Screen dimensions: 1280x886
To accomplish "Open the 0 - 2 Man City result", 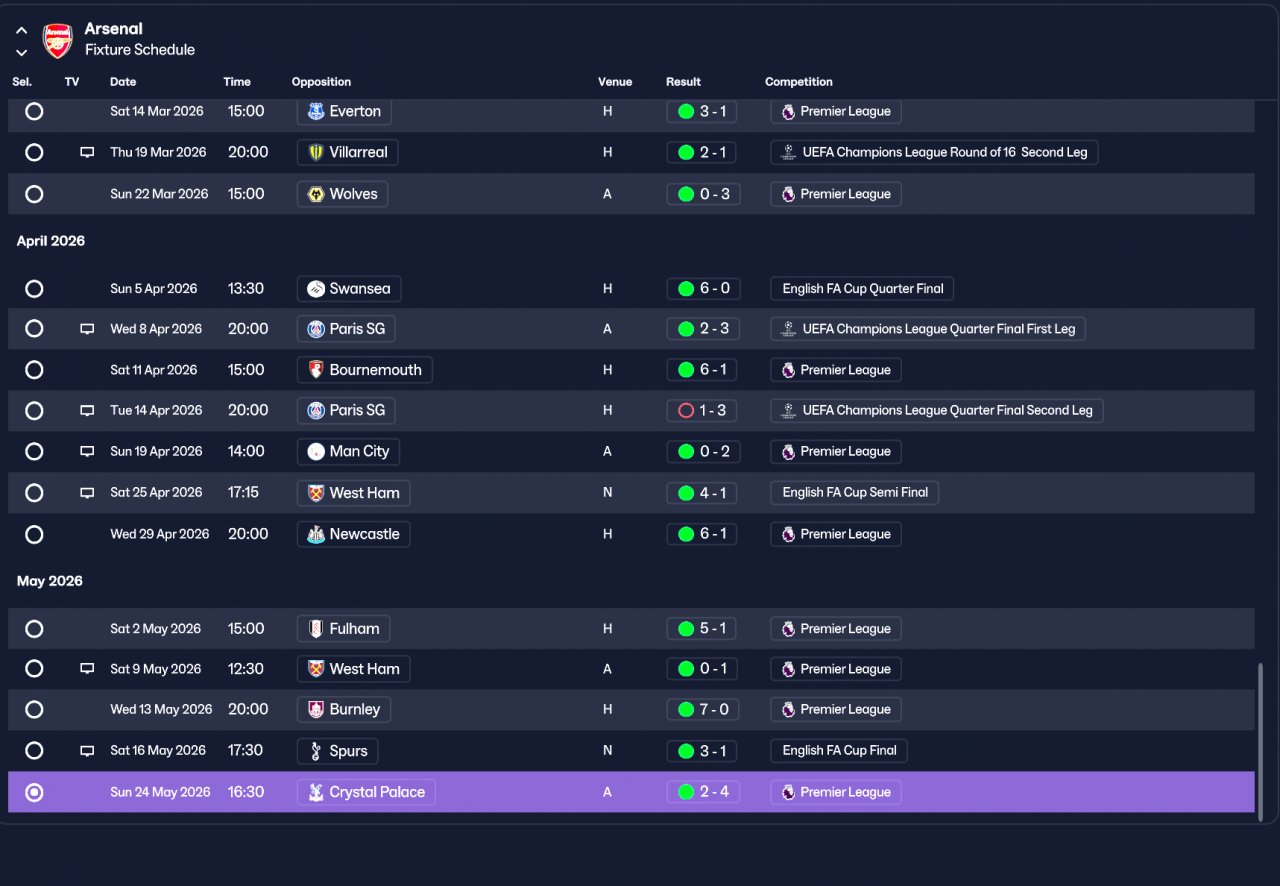I will click(703, 451).
